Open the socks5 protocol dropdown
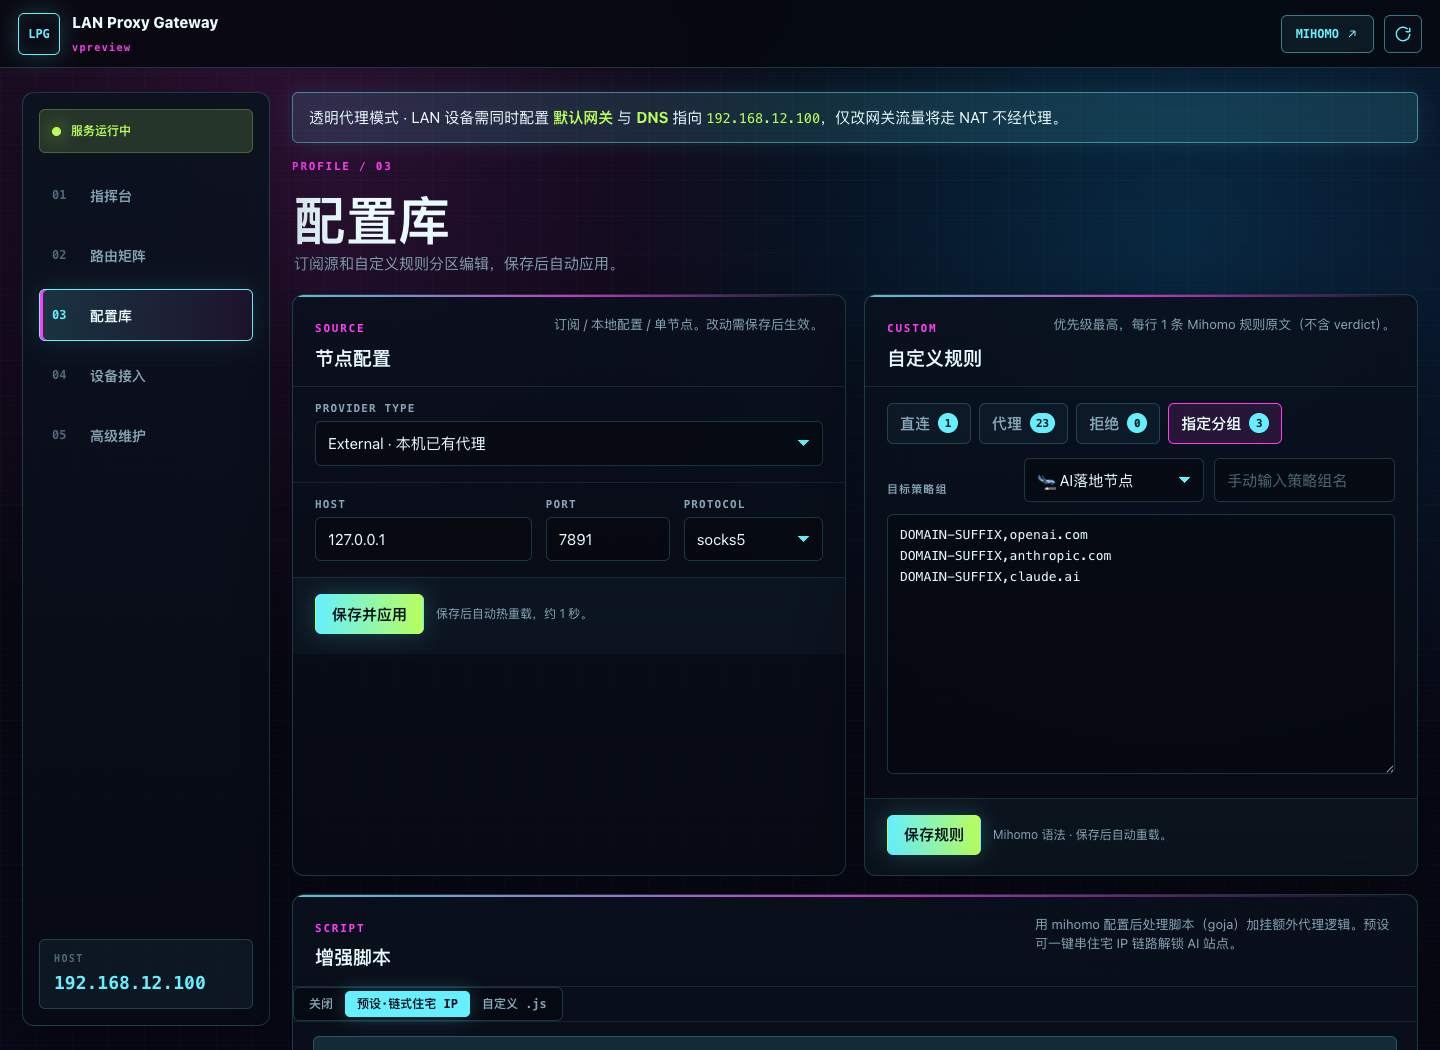Image resolution: width=1440 pixels, height=1050 pixels. pyautogui.click(x=753, y=539)
